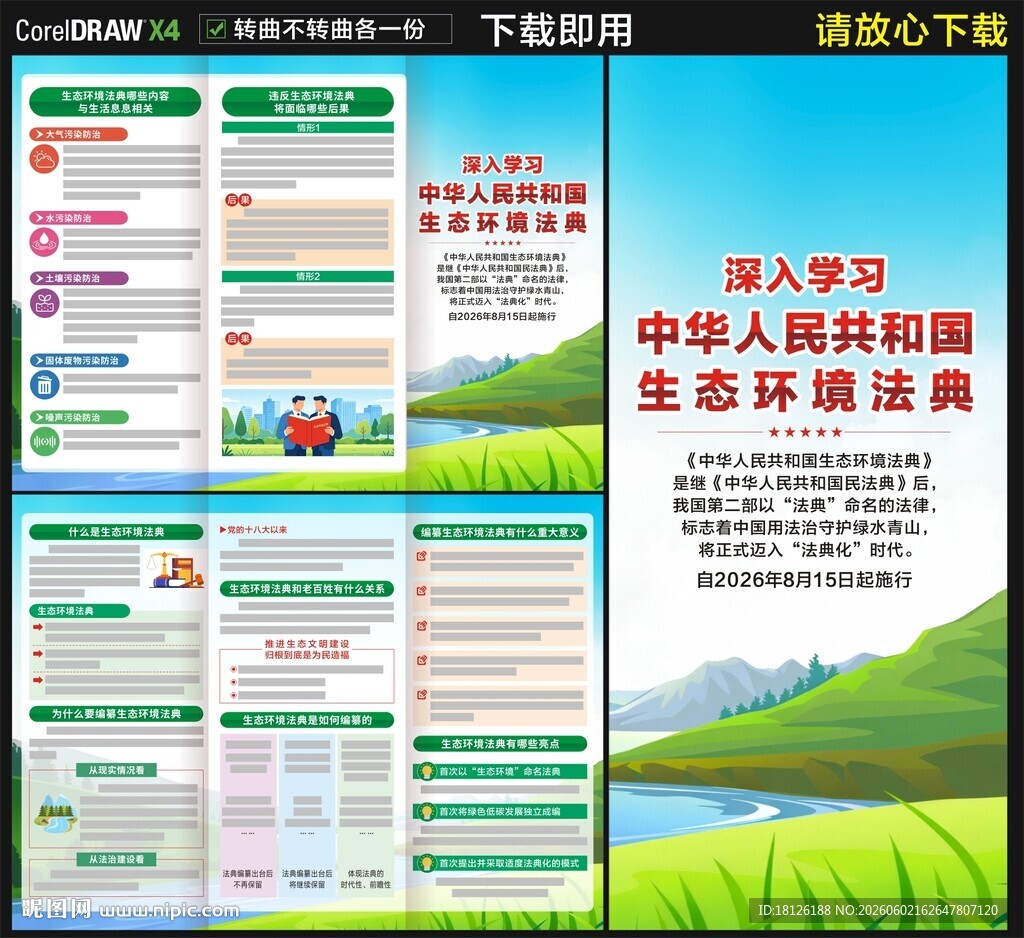Screen dimensions: 1024x938
Task: Click 深入学习 title on the large cover
Action: (x=805, y=274)
